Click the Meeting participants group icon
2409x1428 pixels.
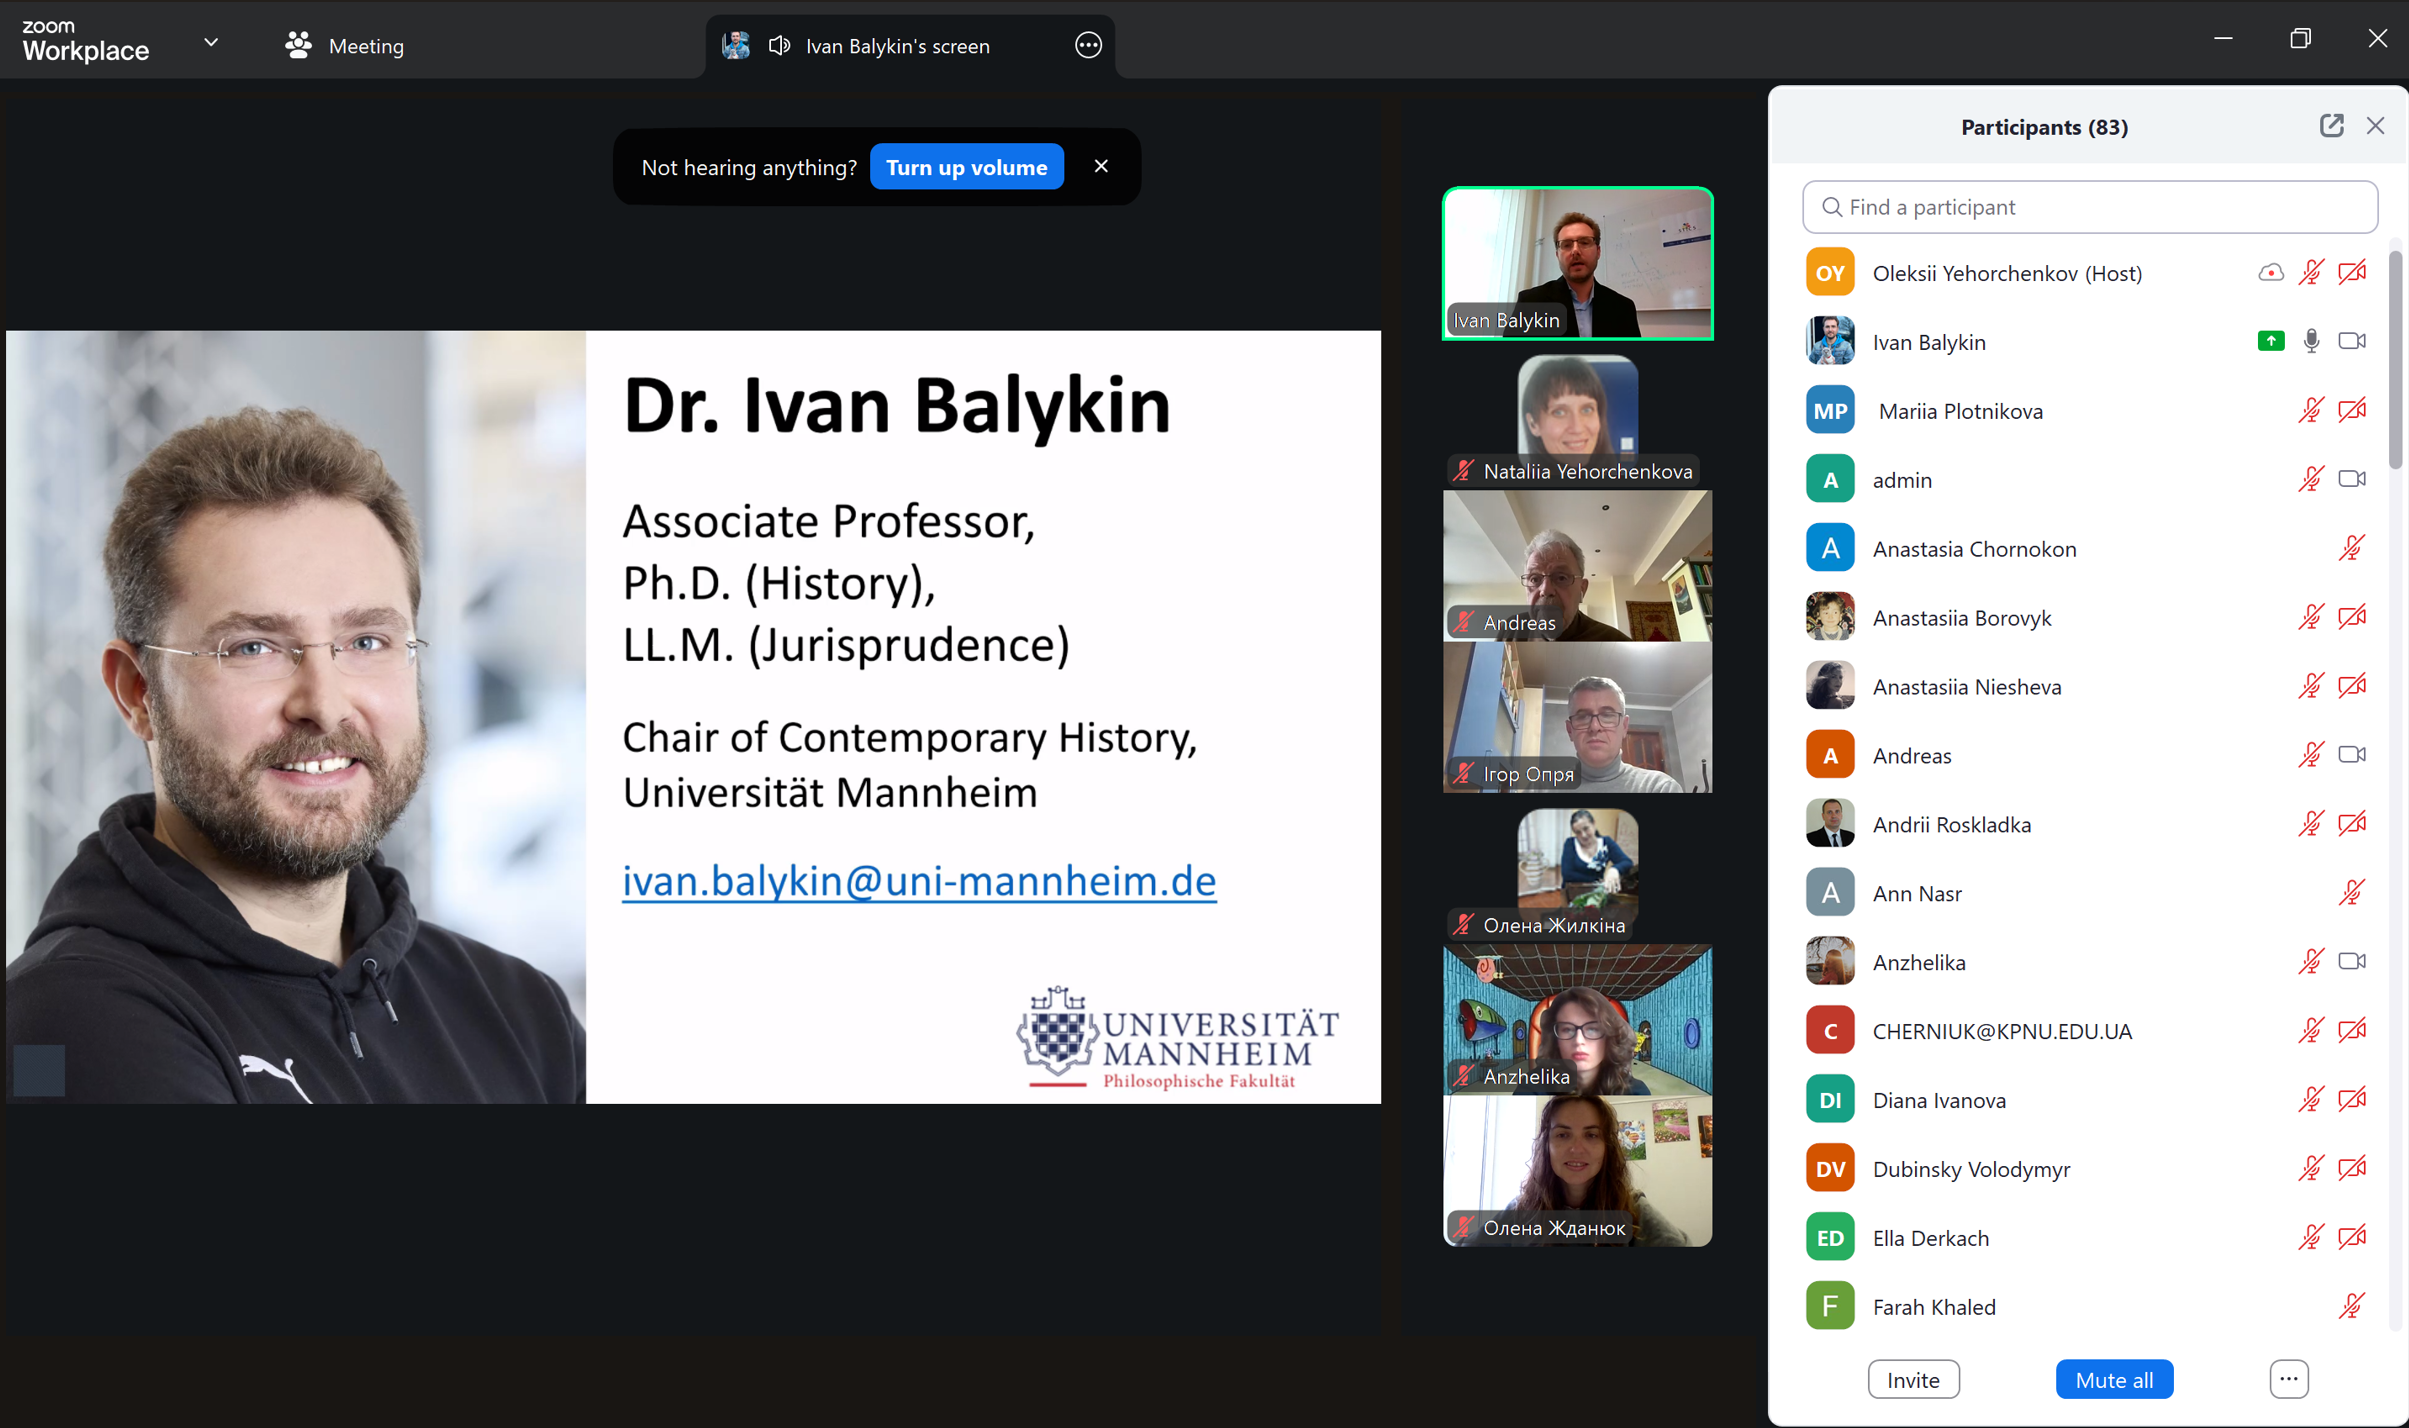(x=298, y=45)
